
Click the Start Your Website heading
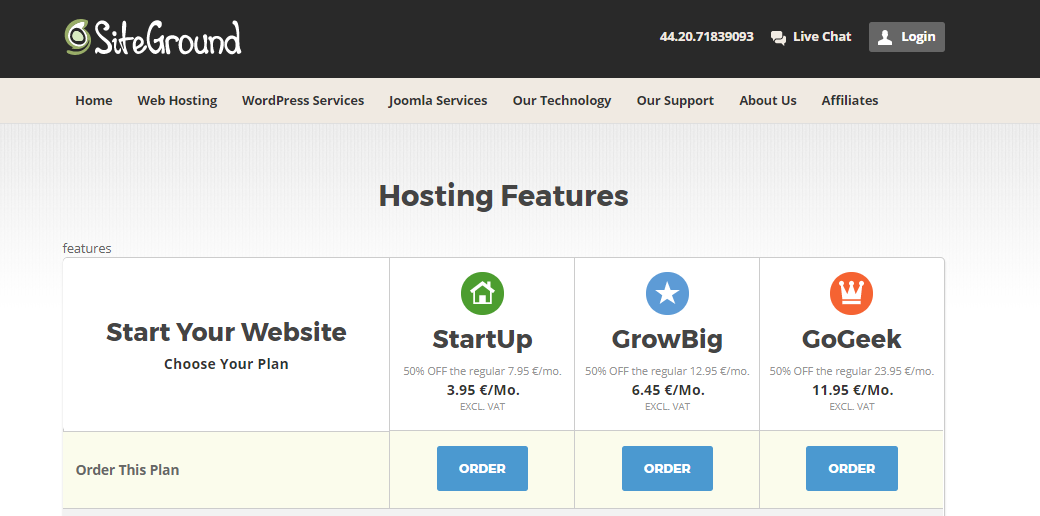pyautogui.click(x=226, y=332)
